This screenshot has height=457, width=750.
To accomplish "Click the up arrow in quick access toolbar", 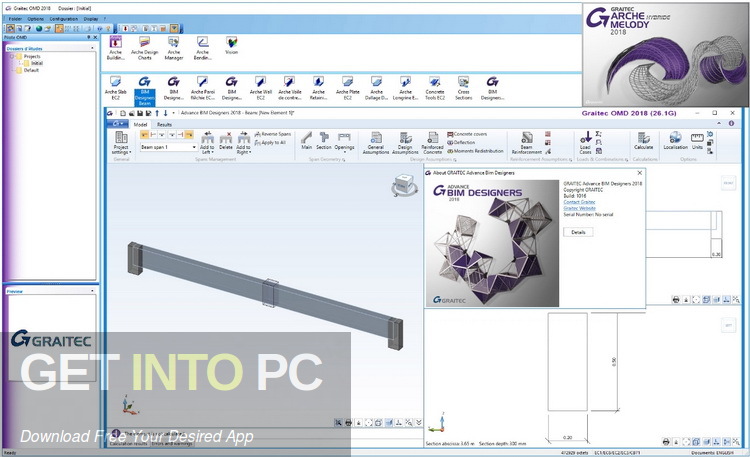I will click(157, 113).
